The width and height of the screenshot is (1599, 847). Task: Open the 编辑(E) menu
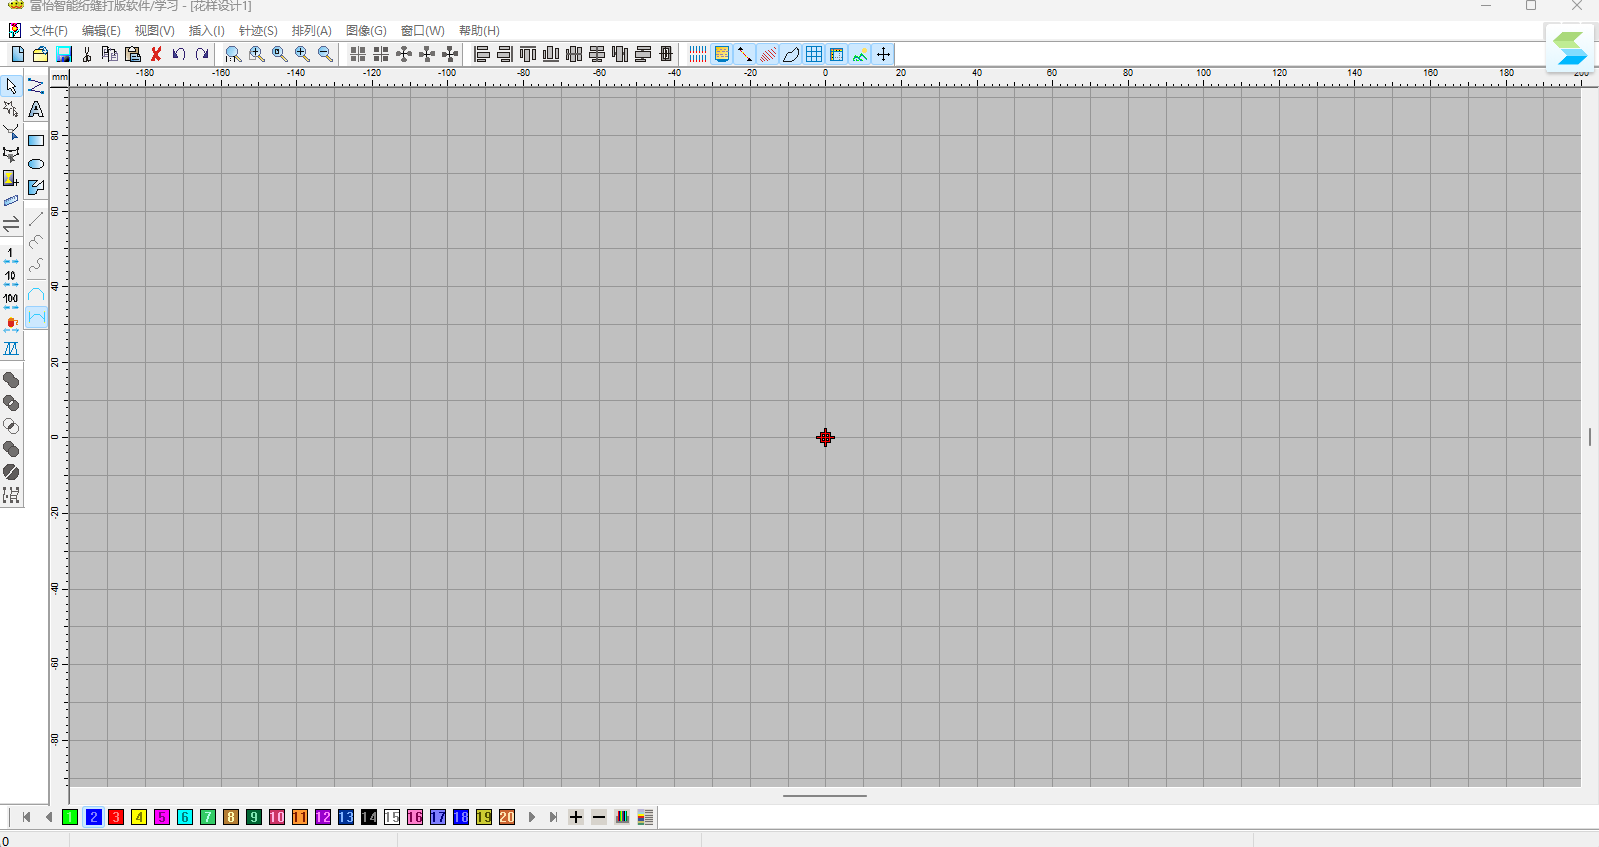[101, 31]
